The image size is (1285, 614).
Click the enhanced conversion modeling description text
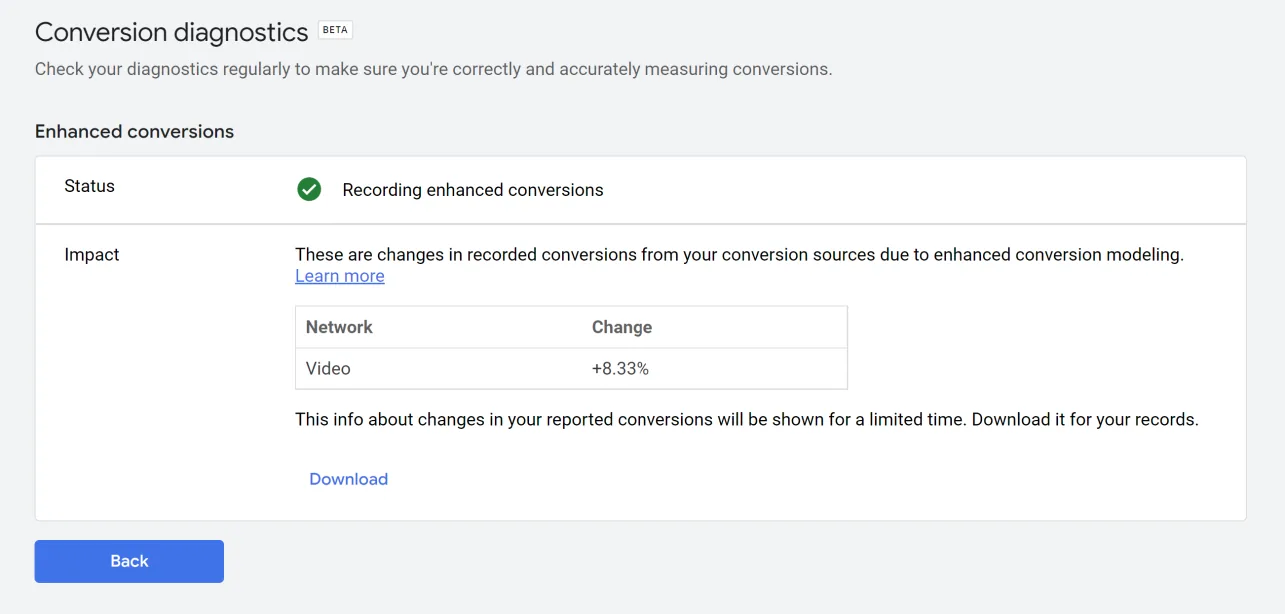[739, 255]
